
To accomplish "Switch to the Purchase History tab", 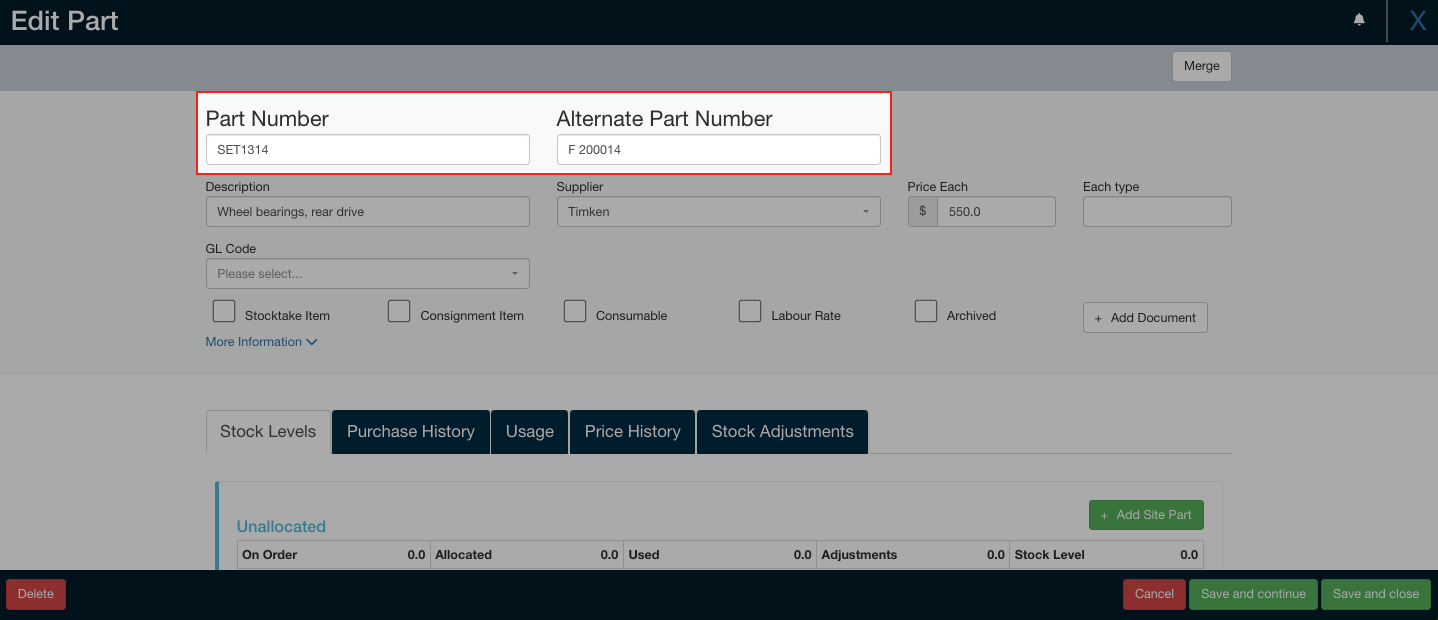I will pos(410,431).
